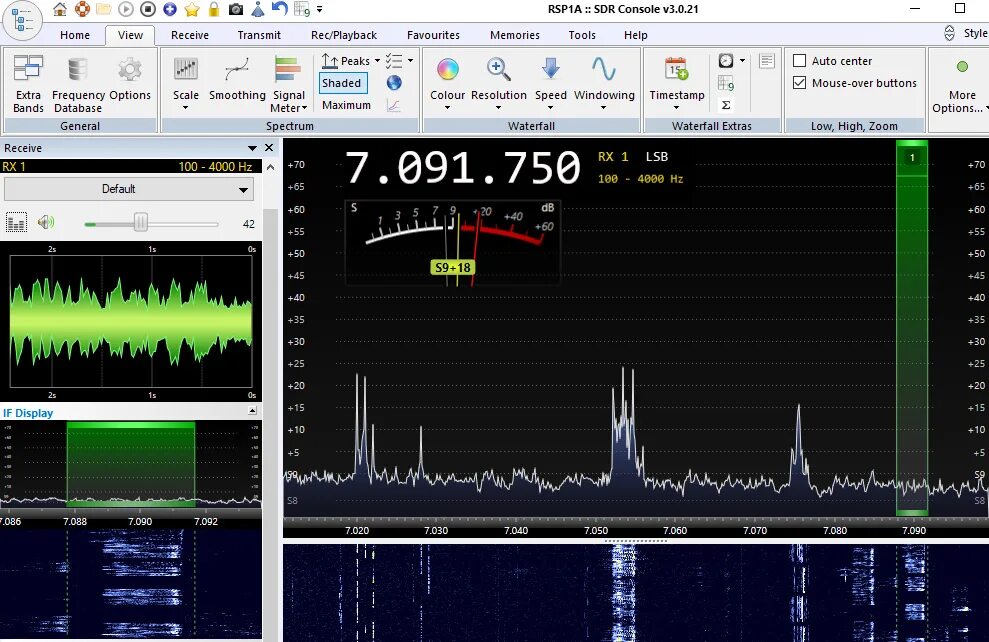
Task: Click the Receive panel scroll up arrow
Action: pos(271,168)
